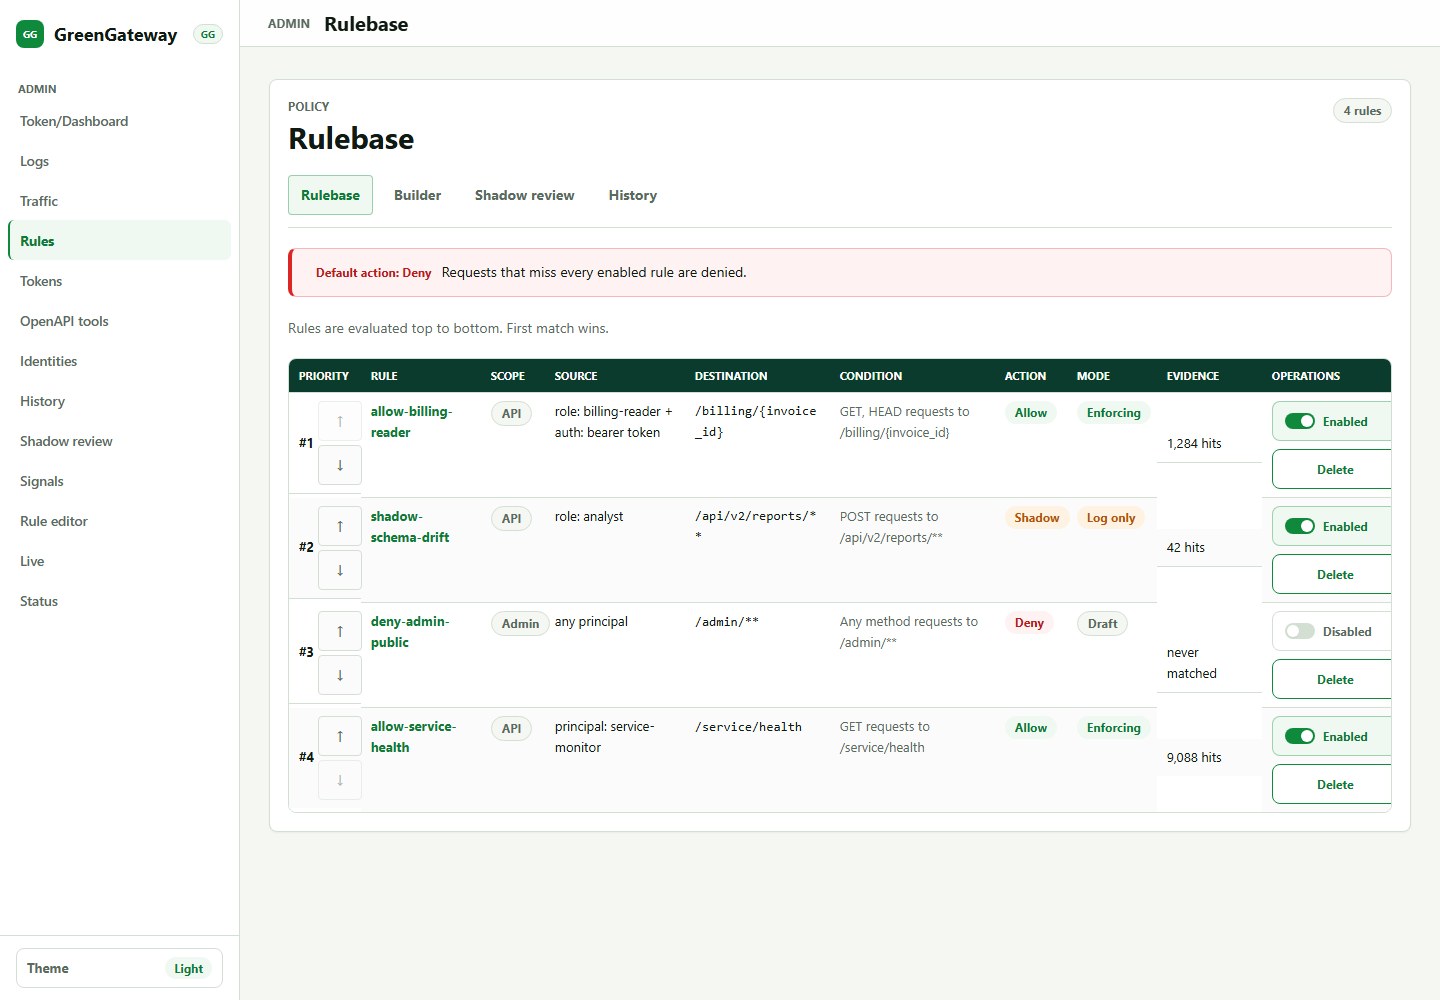Viewport: 1440px width, 1000px height.
Task: Click the Shadow action badge
Action: pos(1037,518)
